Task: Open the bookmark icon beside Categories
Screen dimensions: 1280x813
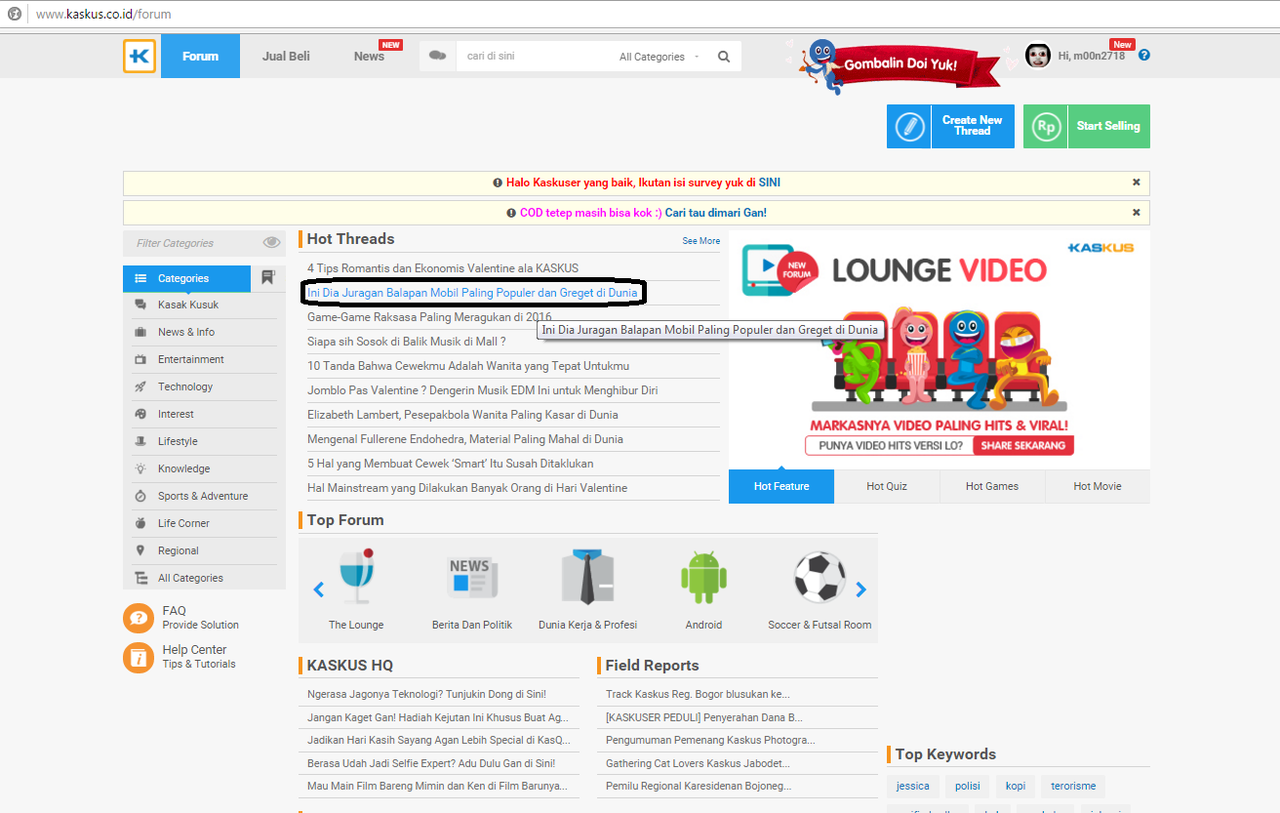Action: (x=268, y=278)
